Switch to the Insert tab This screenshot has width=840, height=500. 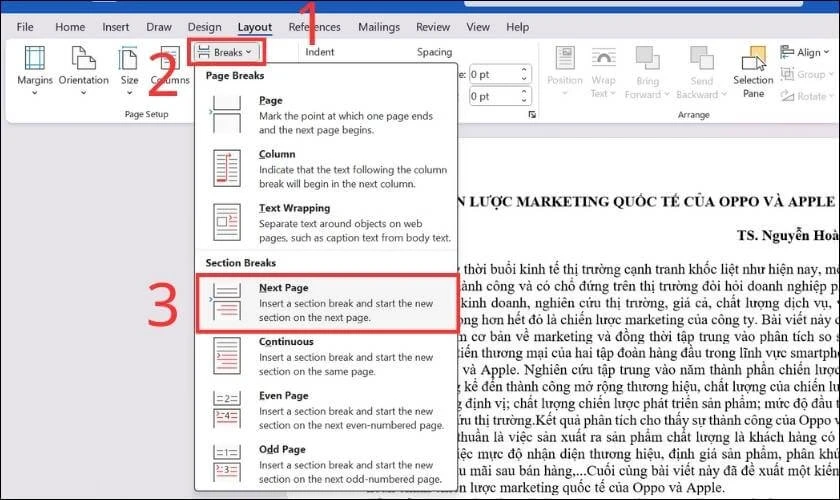[116, 27]
